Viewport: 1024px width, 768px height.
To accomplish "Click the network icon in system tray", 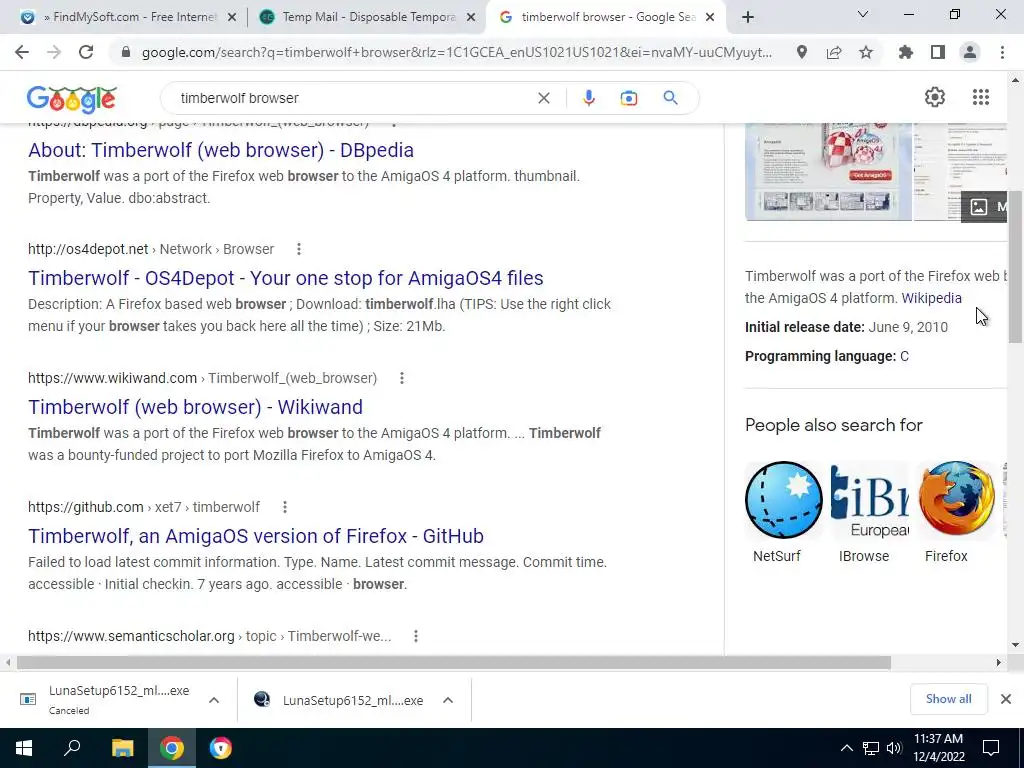I will (x=871, y=748).
